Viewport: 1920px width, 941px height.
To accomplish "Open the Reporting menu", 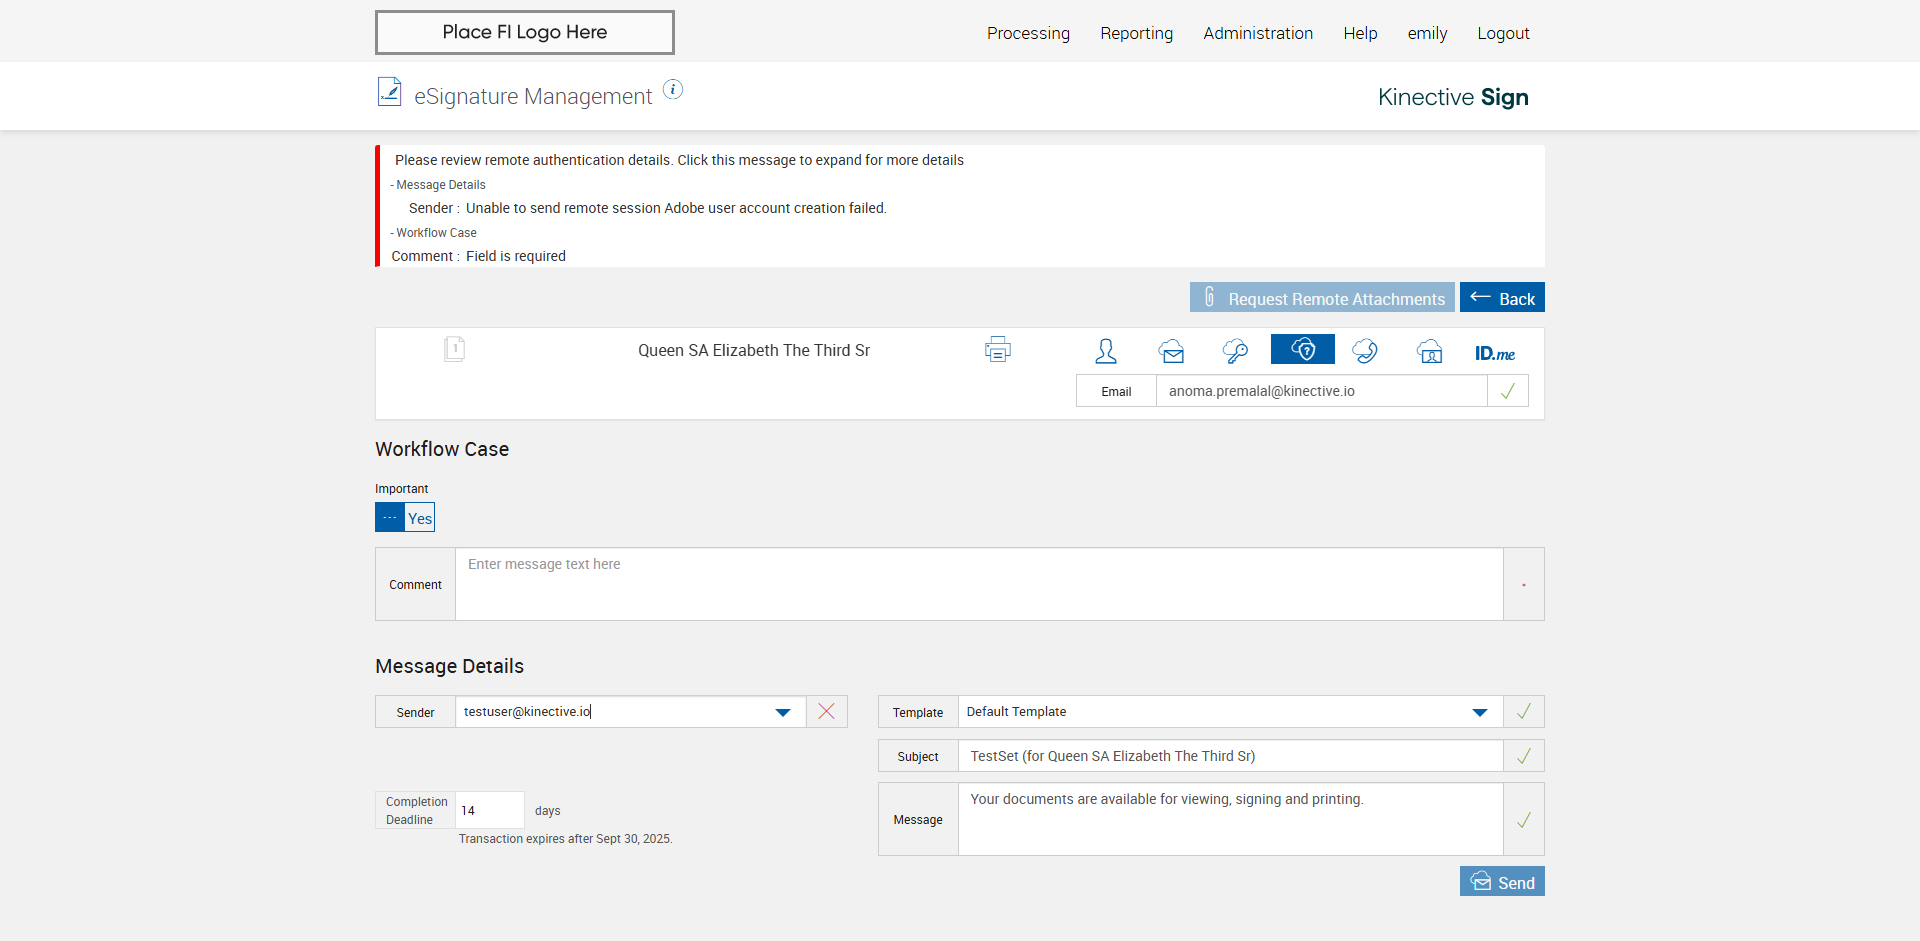I will tap(1136, 33).
